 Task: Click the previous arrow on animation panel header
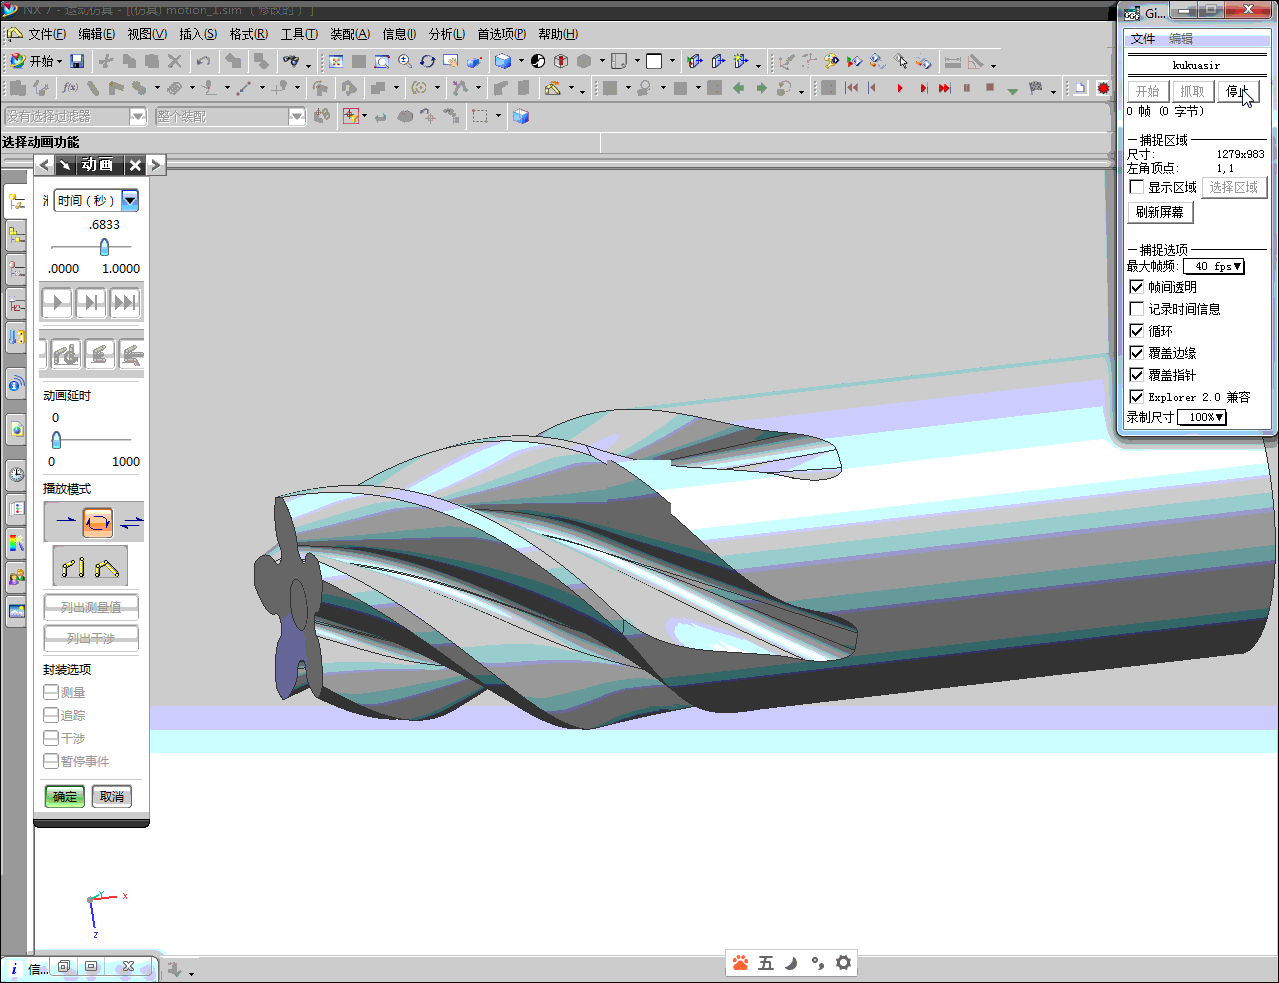pyautogui.click(x=45, y=165)
